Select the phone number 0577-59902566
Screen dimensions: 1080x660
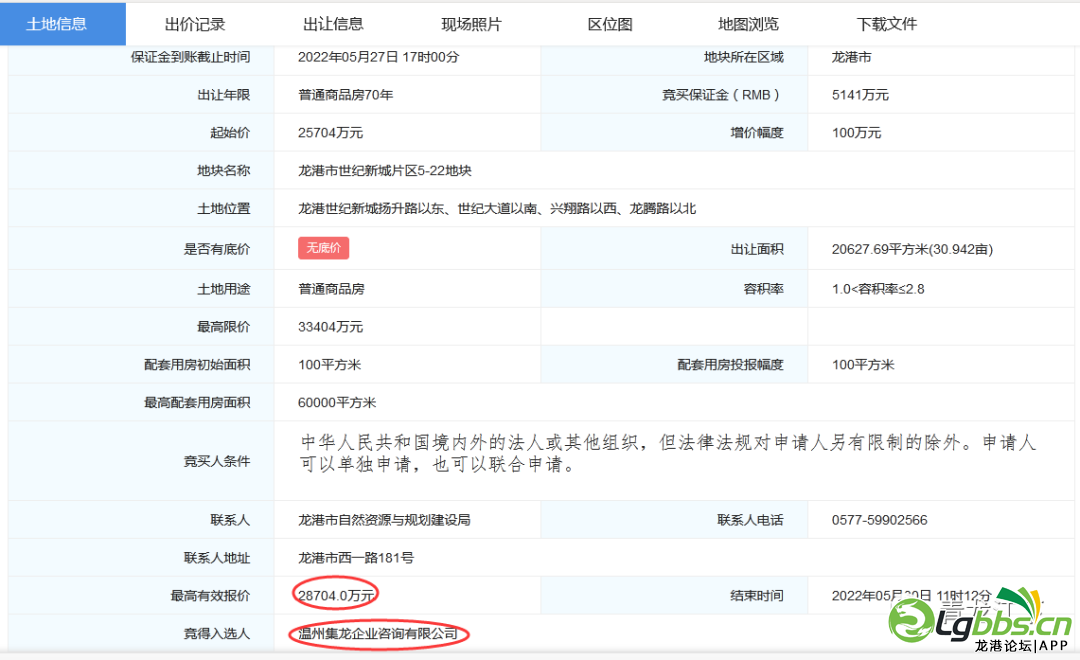pos(880,520)
